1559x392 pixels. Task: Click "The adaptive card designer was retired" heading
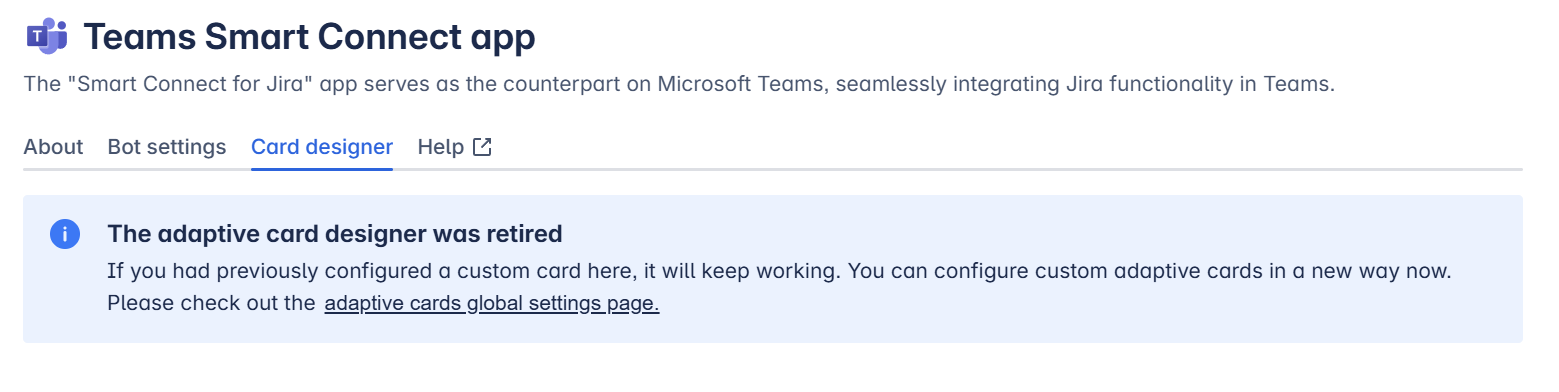coord(335,234)
